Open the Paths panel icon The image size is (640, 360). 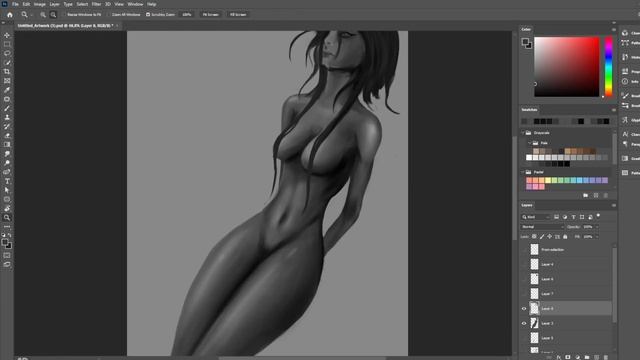pyautogui.click(x=625, y=43)
